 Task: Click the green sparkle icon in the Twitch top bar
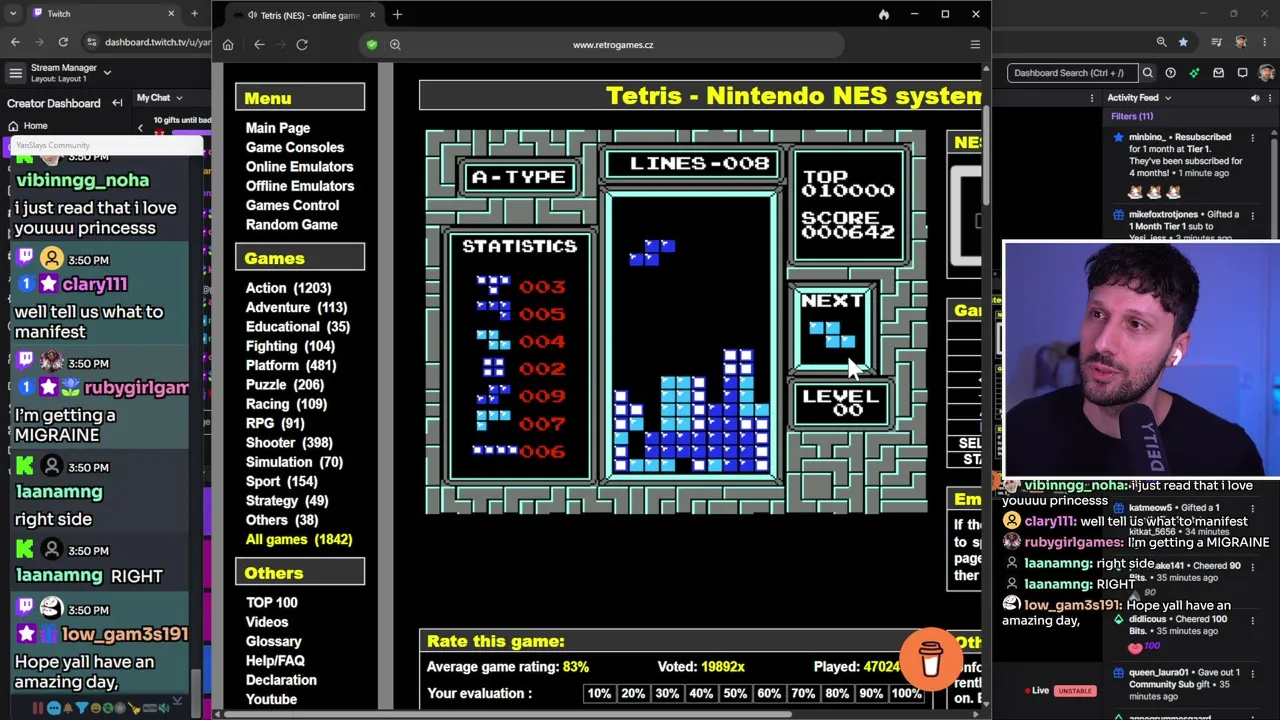point(1194,72)
